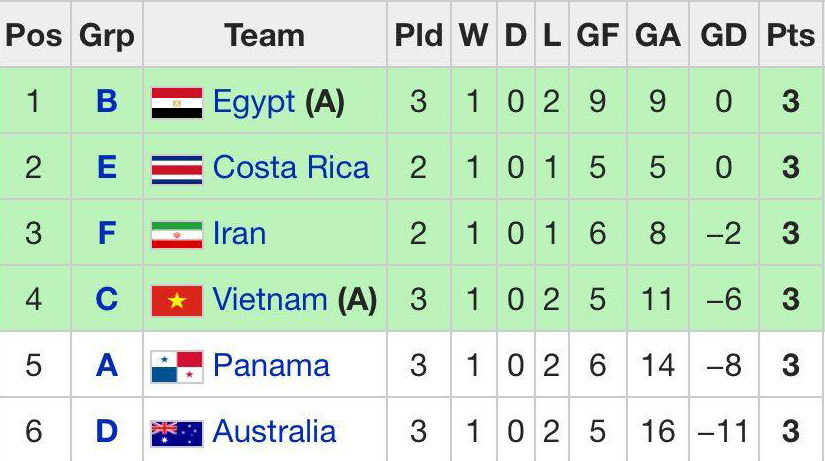This screenshot has width=825, height=461.
Task: Visit the Australia team link
Action: [274, 432]
